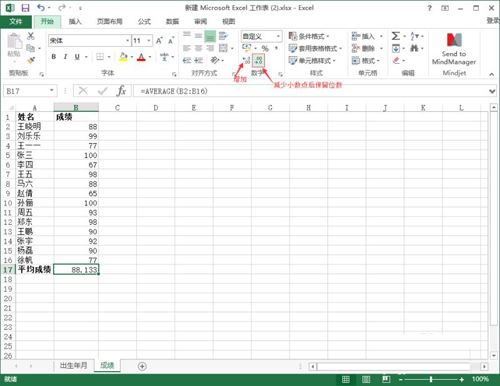
Task: Apply Percent style button
Action: coord(265,48)
